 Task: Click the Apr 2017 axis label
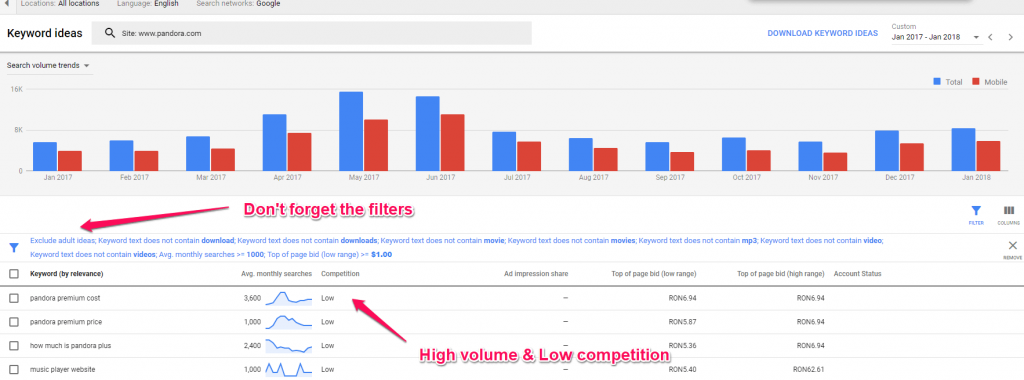click(287, 178)
